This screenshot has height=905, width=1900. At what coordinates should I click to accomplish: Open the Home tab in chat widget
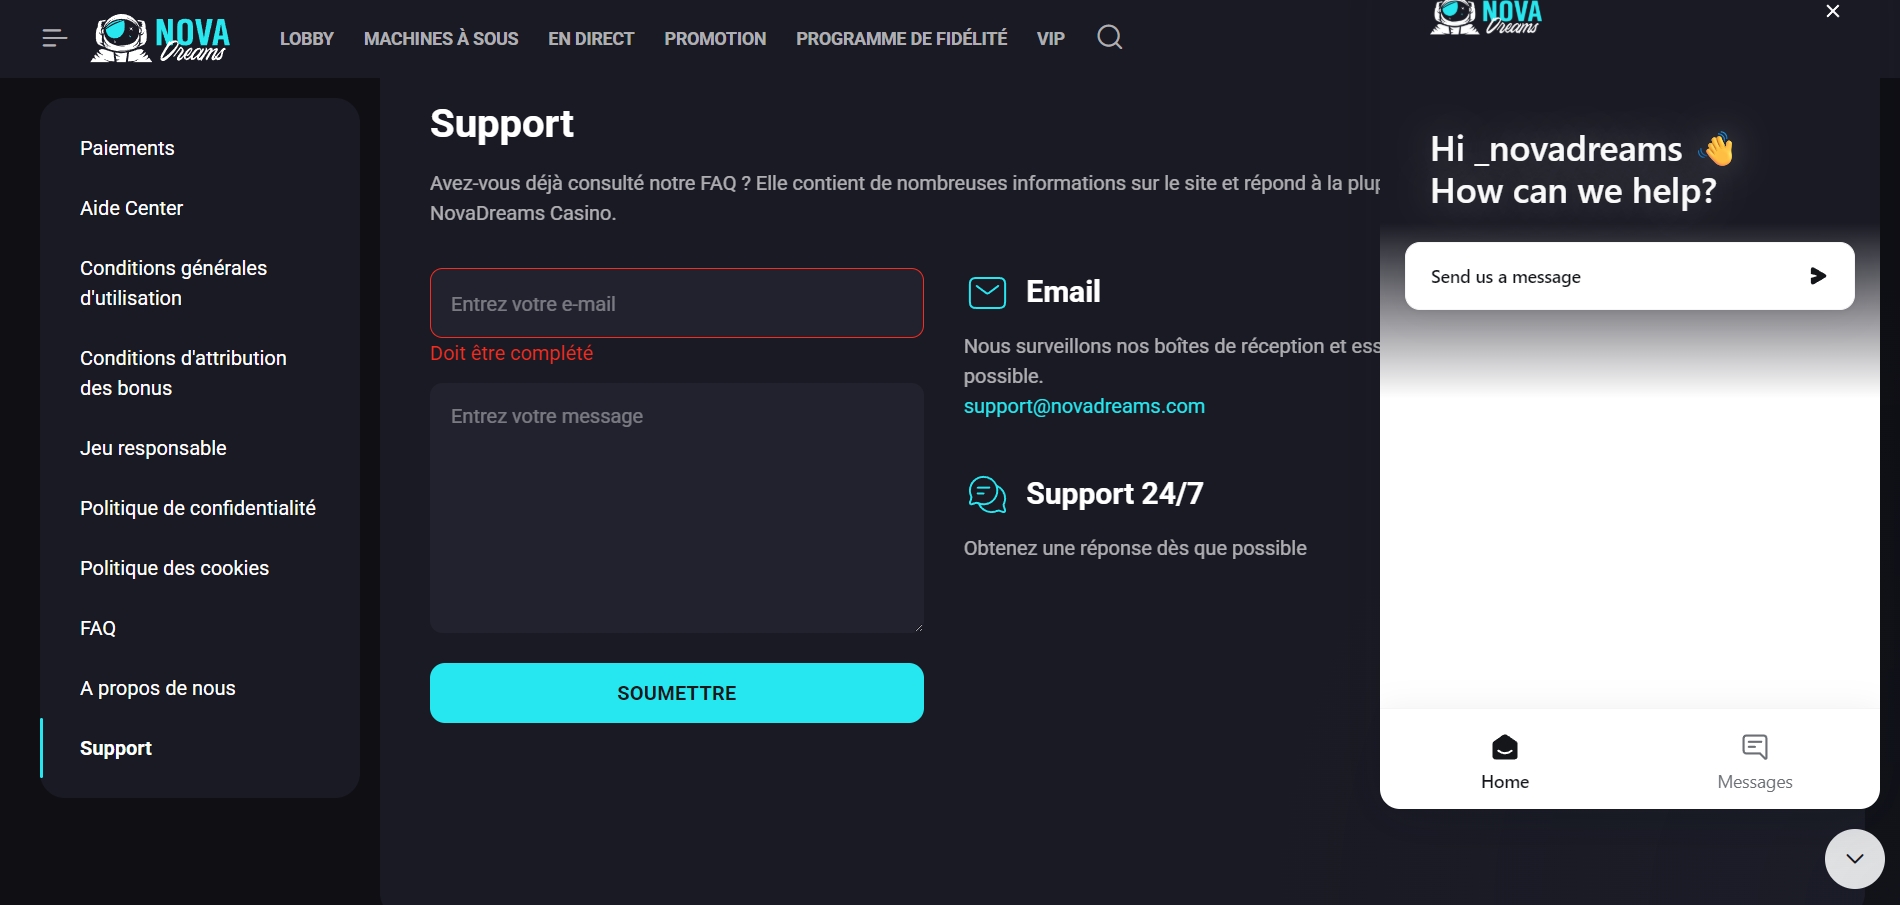tap(1504, 761)
